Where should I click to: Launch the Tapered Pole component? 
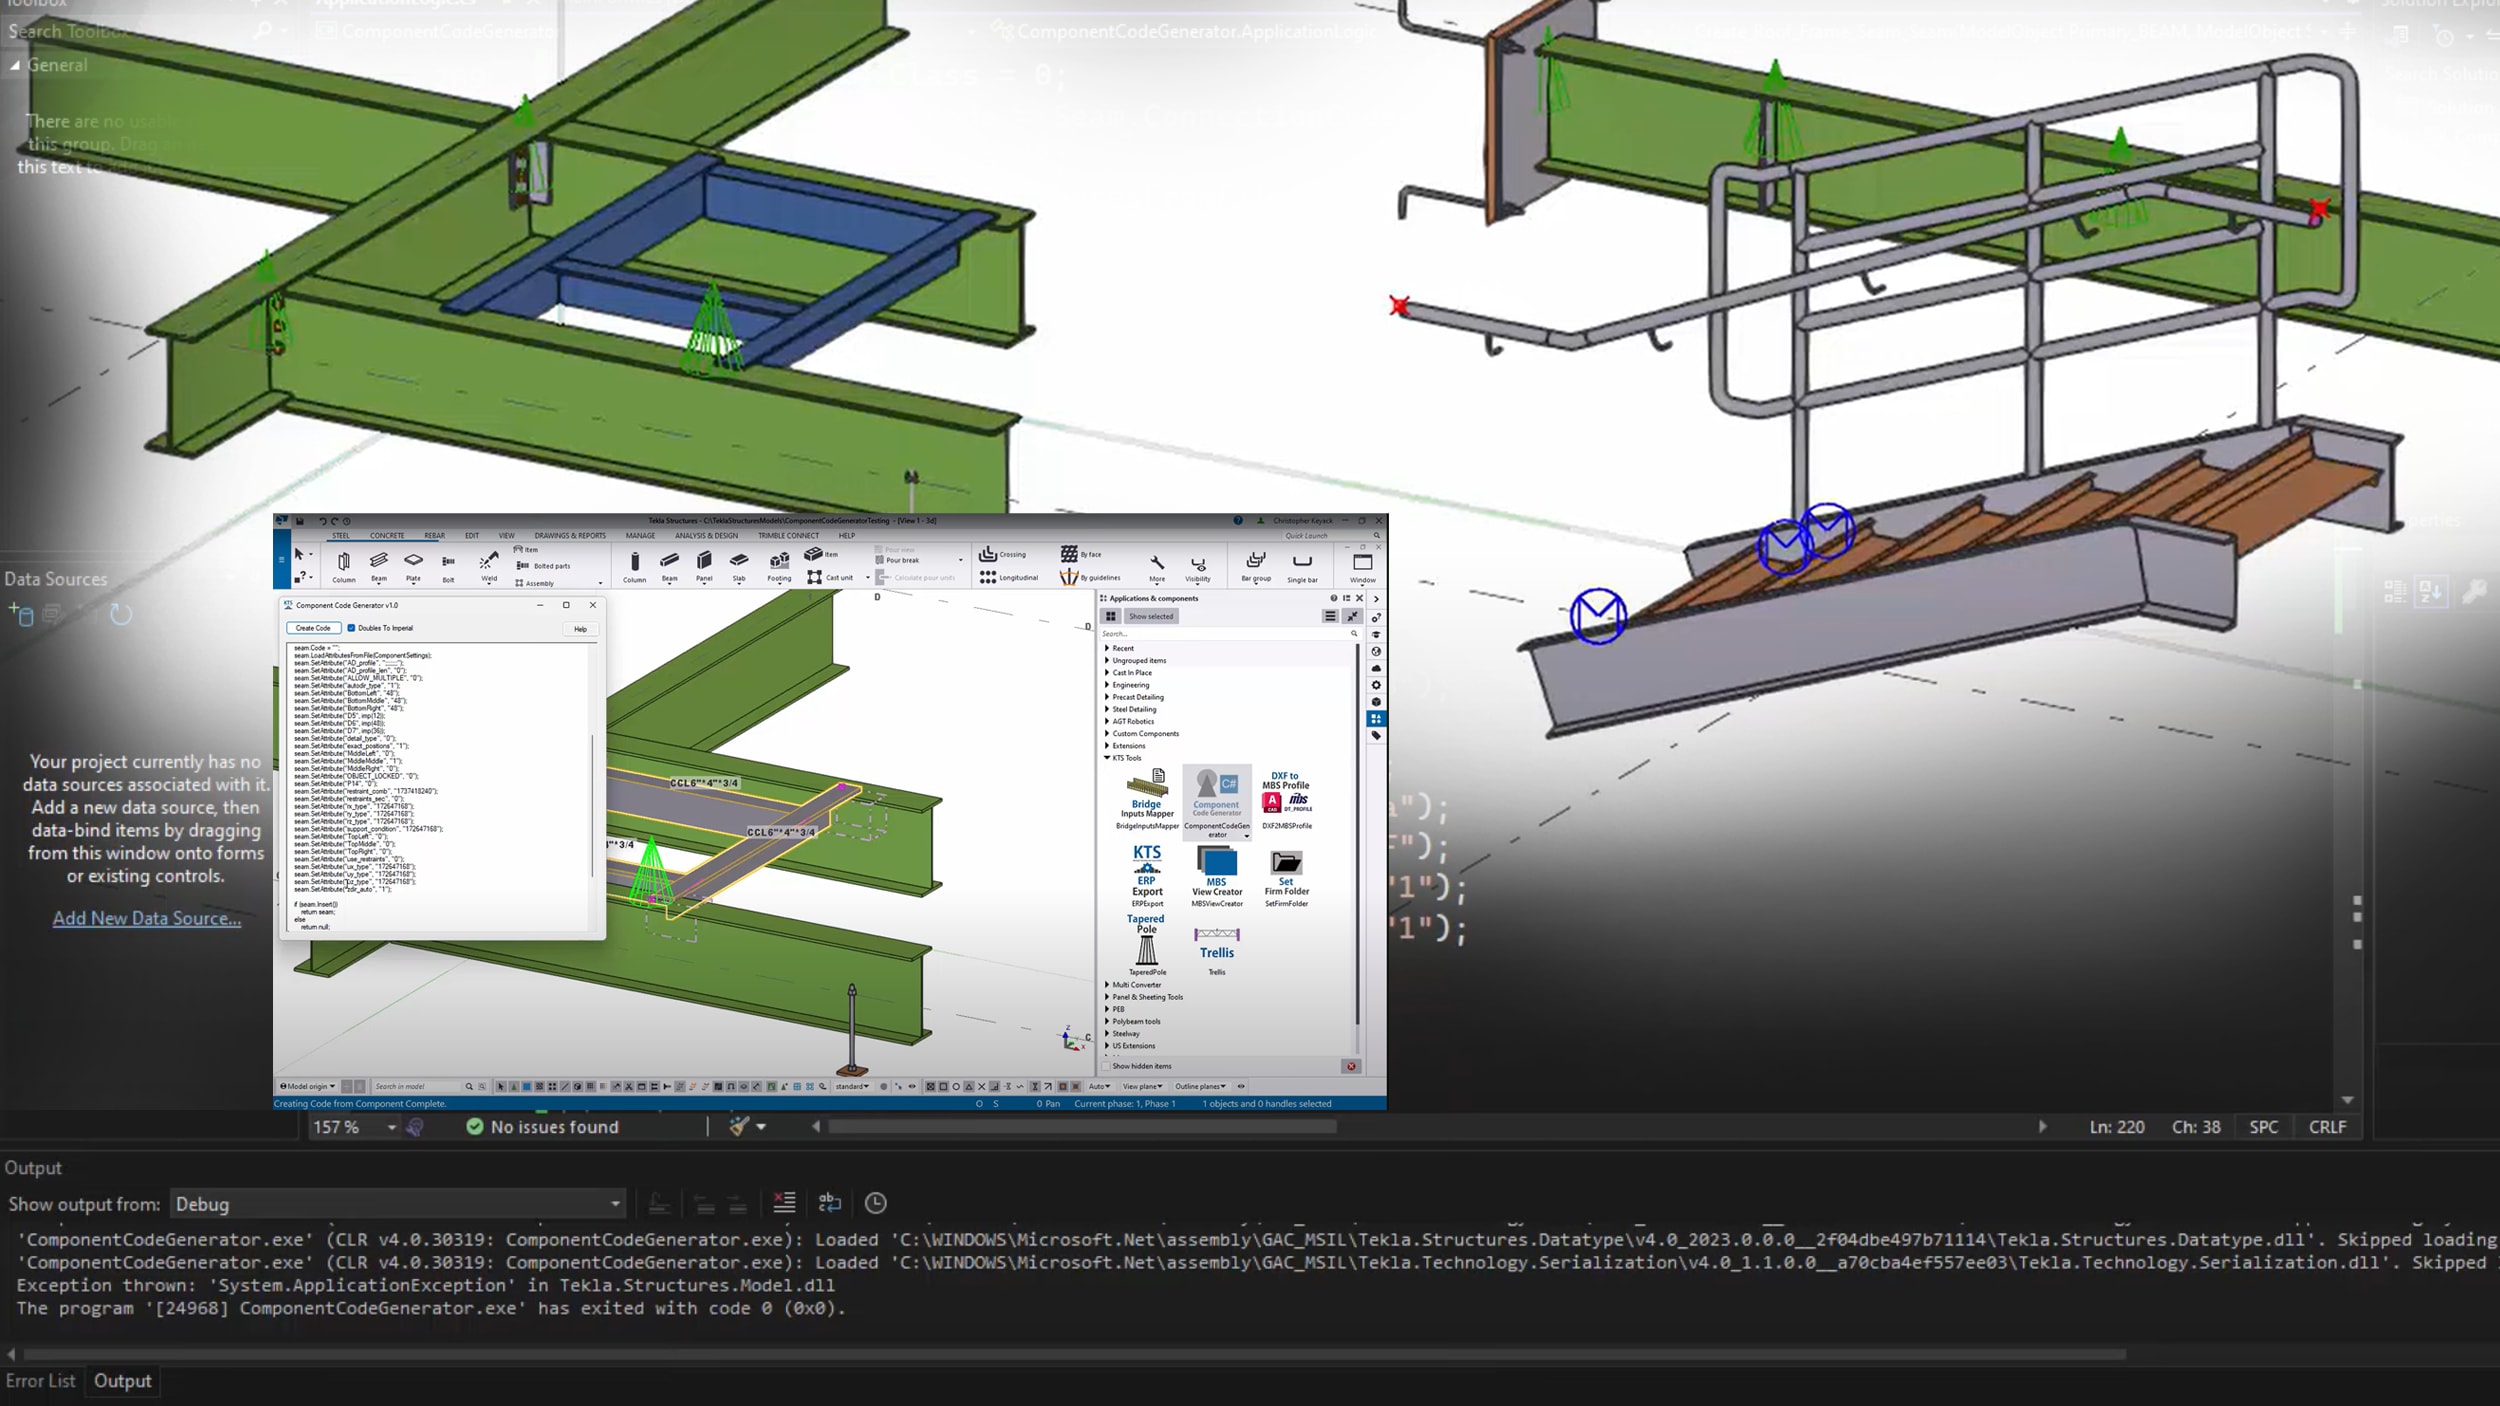click(x=1146, y=944)
